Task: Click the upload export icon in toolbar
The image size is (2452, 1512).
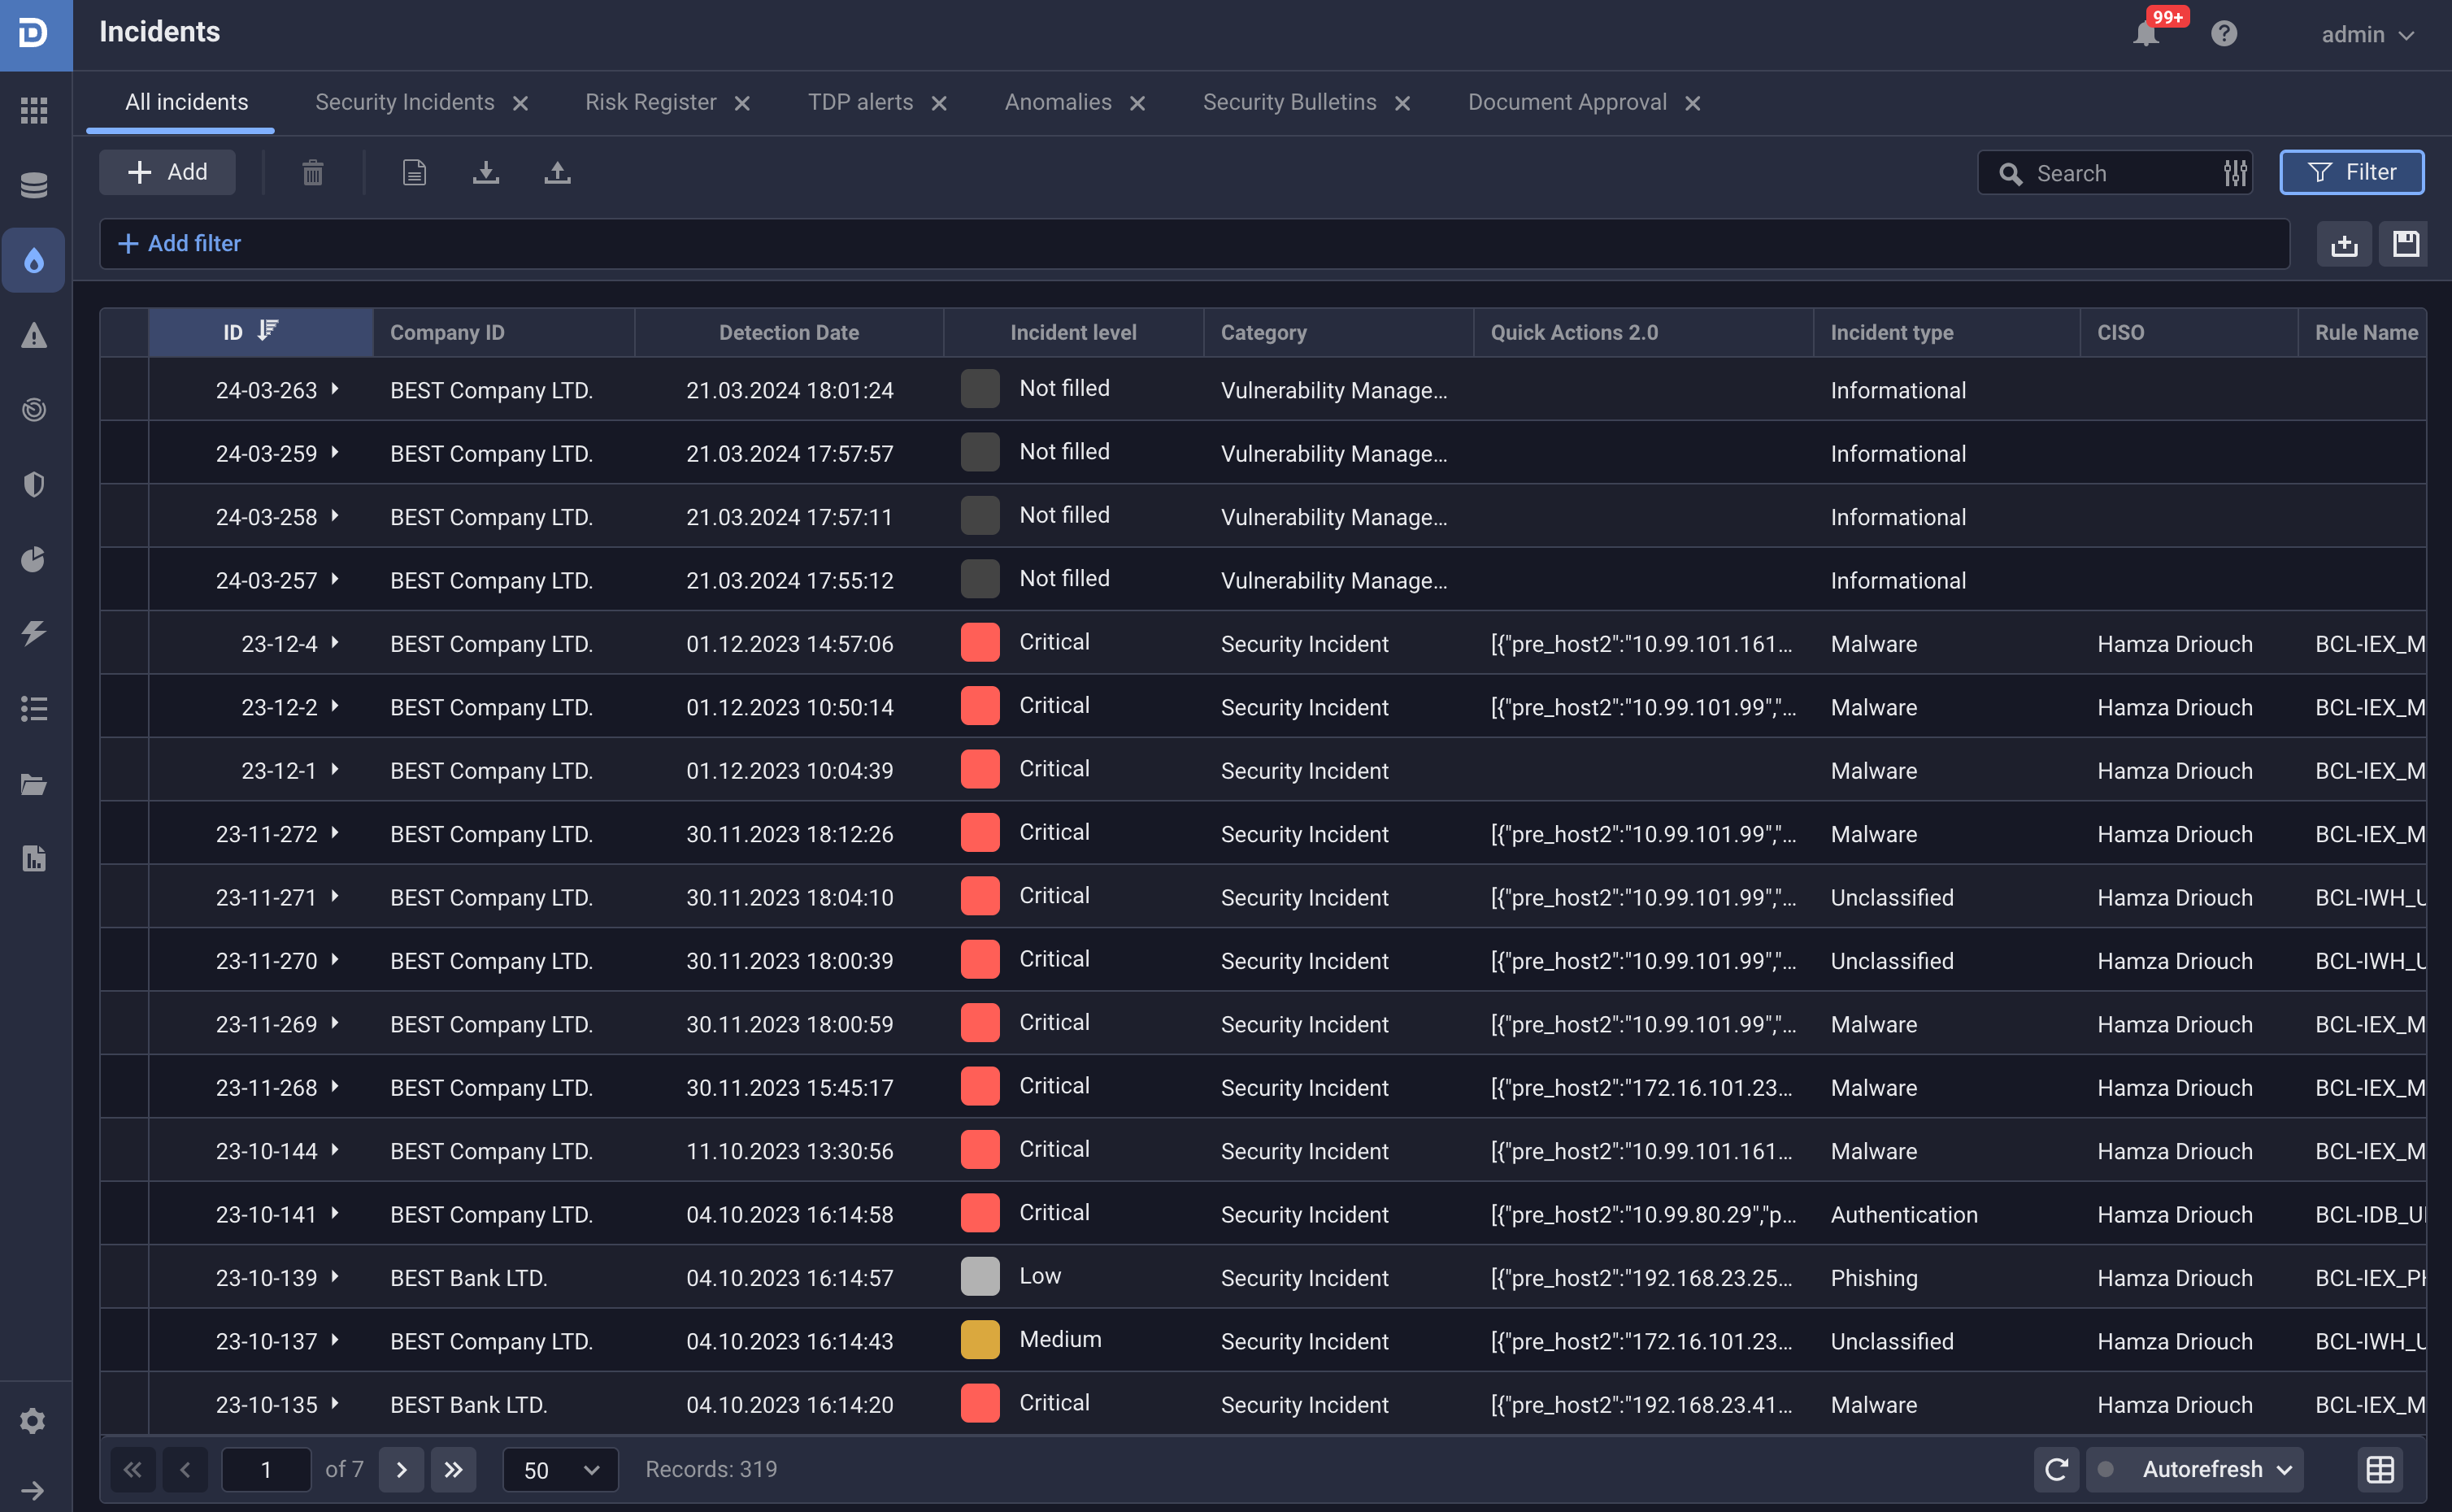Action: click(557, 173)
